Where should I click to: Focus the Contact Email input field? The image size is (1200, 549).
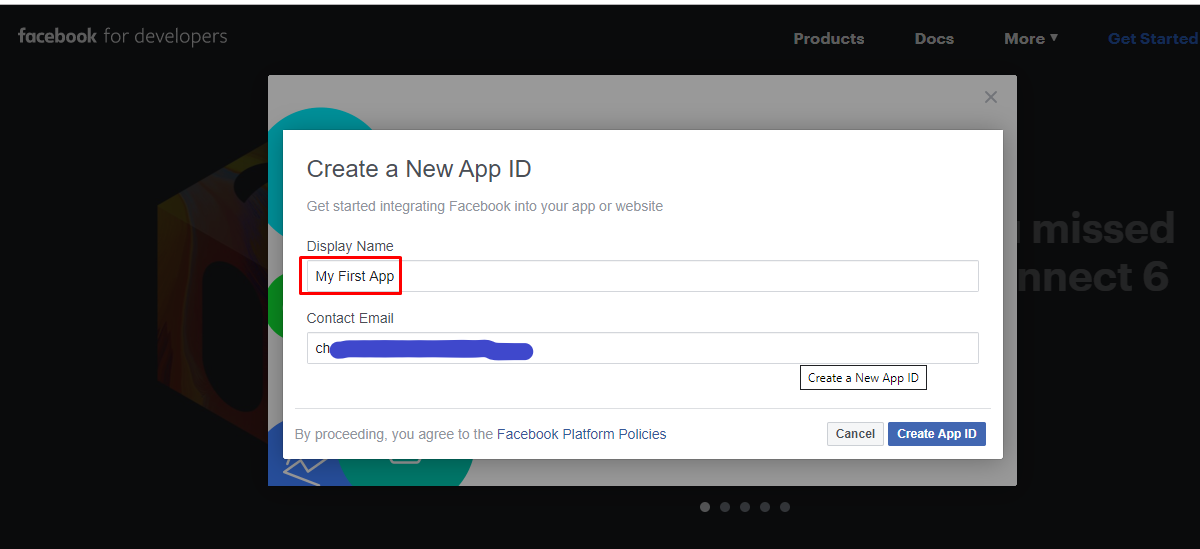tap(643, 348)
